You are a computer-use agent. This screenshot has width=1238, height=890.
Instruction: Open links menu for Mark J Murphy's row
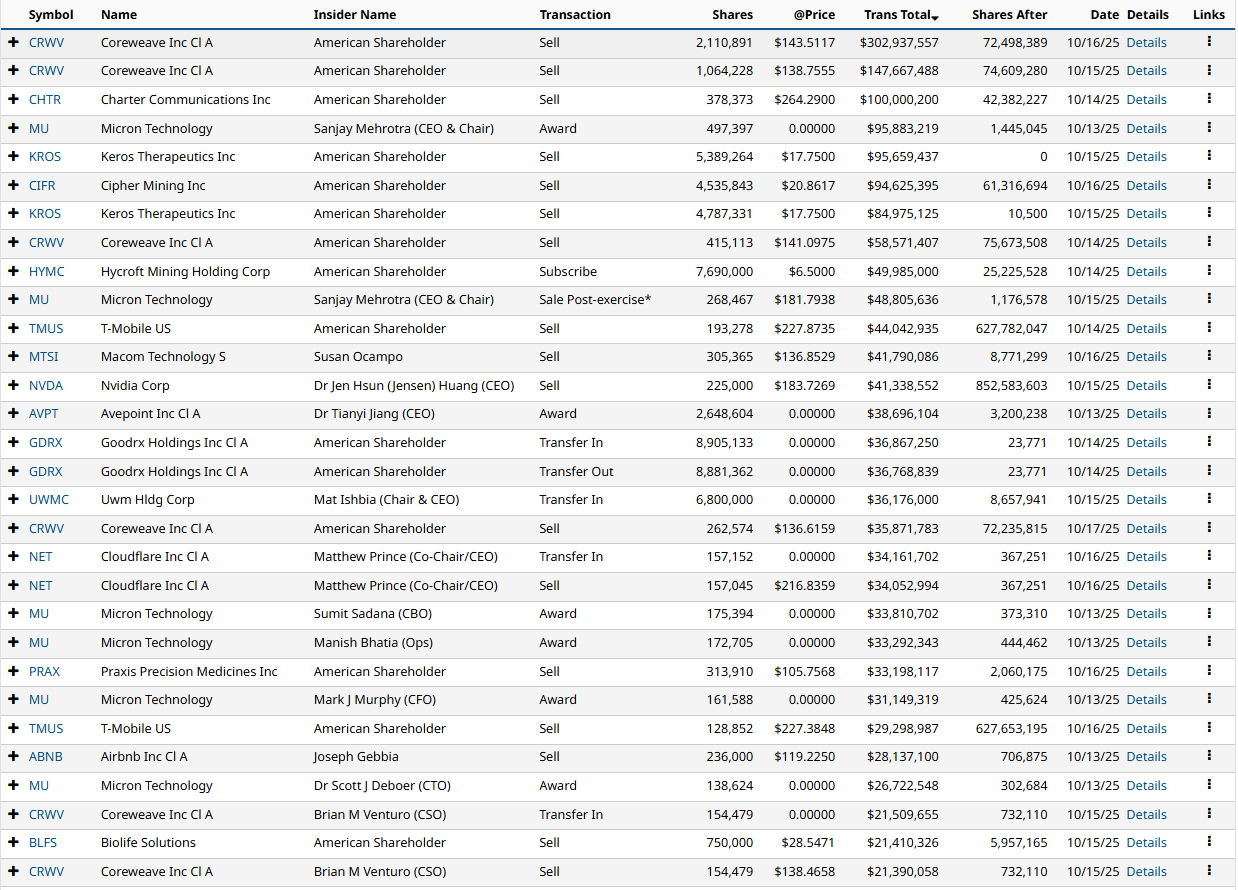(1209, 699)
